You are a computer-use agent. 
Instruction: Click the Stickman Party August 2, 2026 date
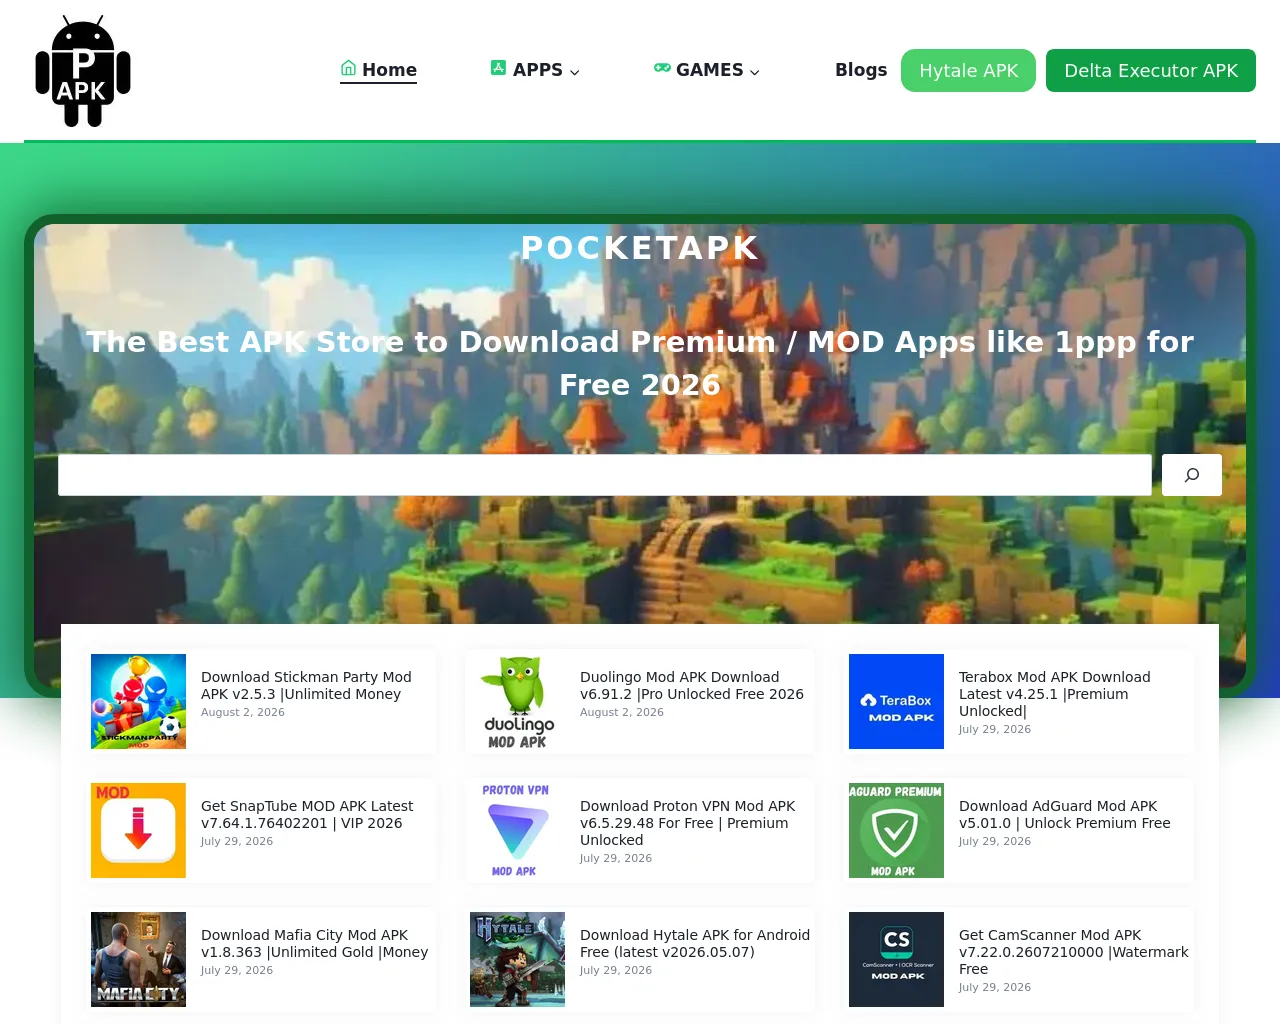[x=243, y=713]
